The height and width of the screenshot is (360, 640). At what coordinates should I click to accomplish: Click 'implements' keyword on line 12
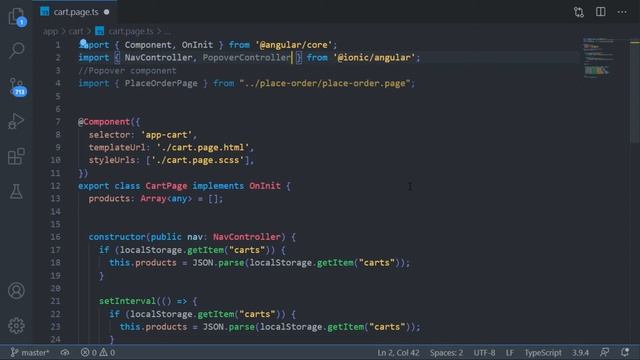(x=218, y=186)
